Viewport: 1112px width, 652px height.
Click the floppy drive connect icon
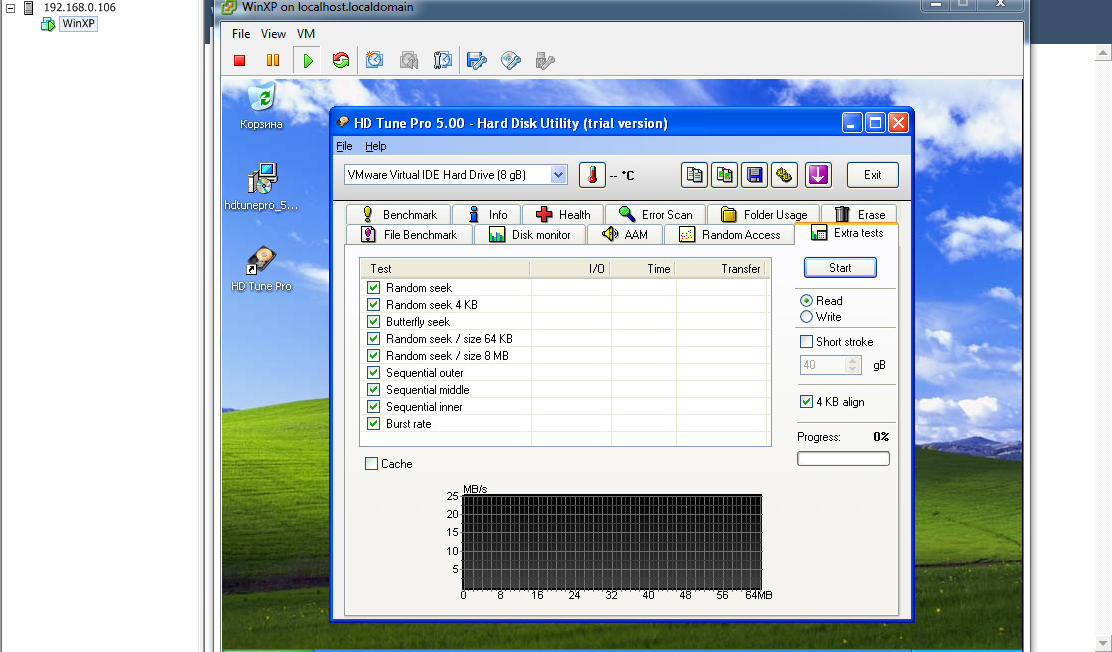(x=477, y=61)
